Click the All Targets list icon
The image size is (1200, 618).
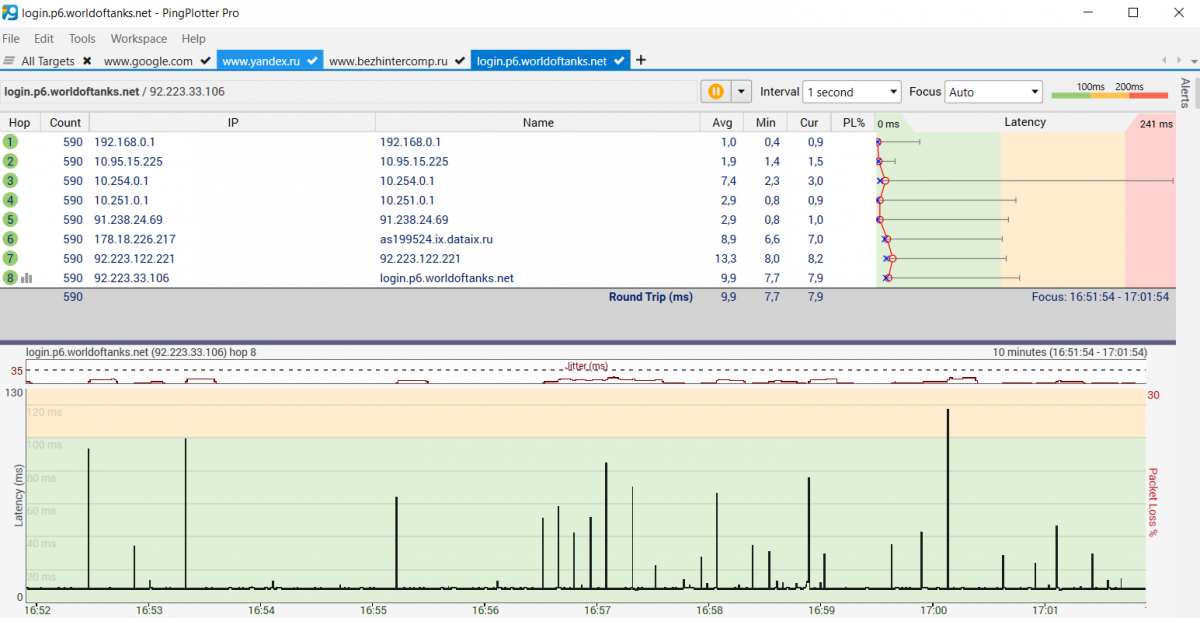[x=10, y=61]
